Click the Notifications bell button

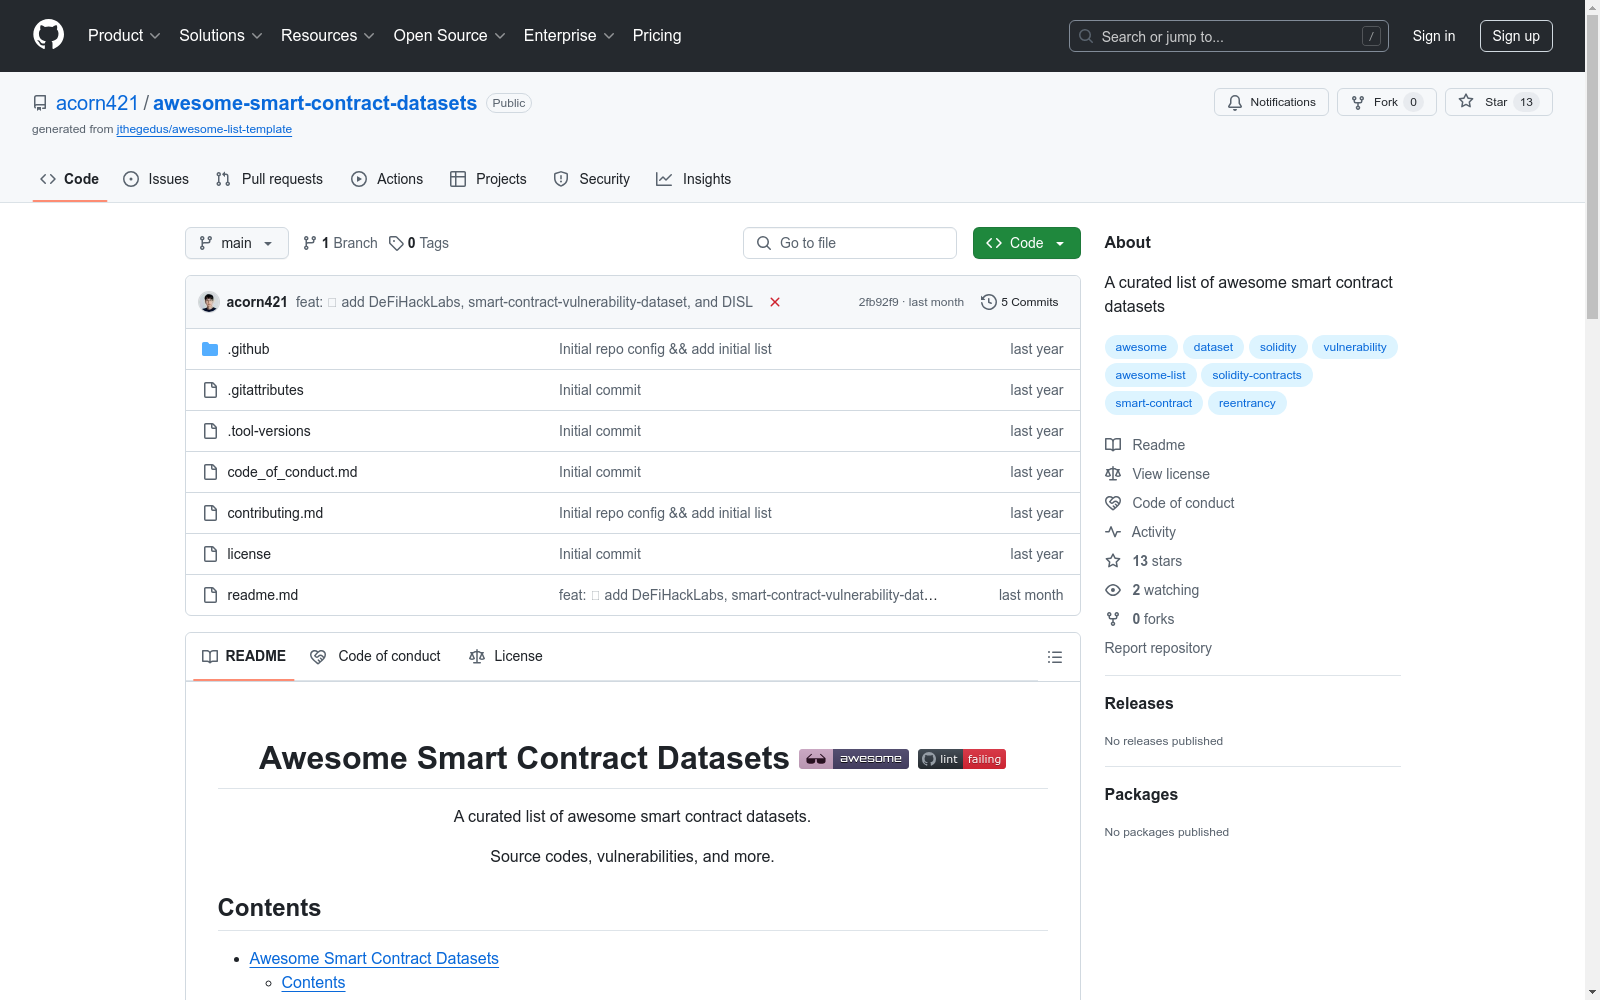pyautogui.click(x=1271, y=102)
